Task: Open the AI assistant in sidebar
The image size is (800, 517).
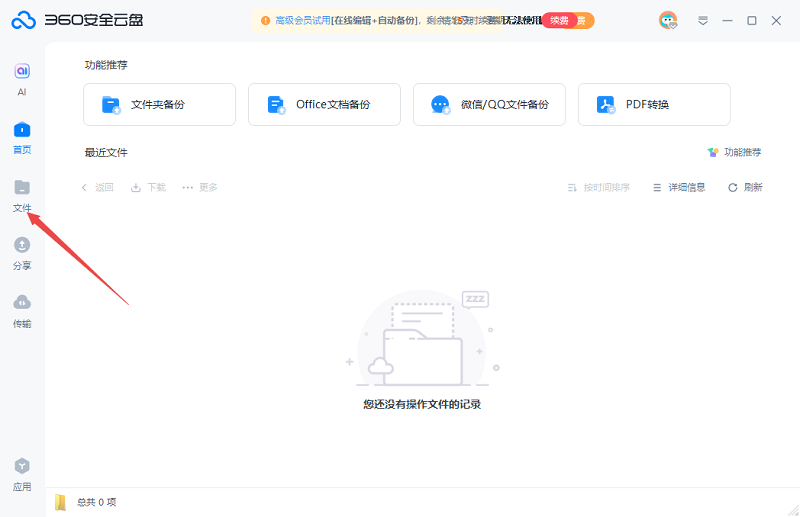Action: pos(21,78)
